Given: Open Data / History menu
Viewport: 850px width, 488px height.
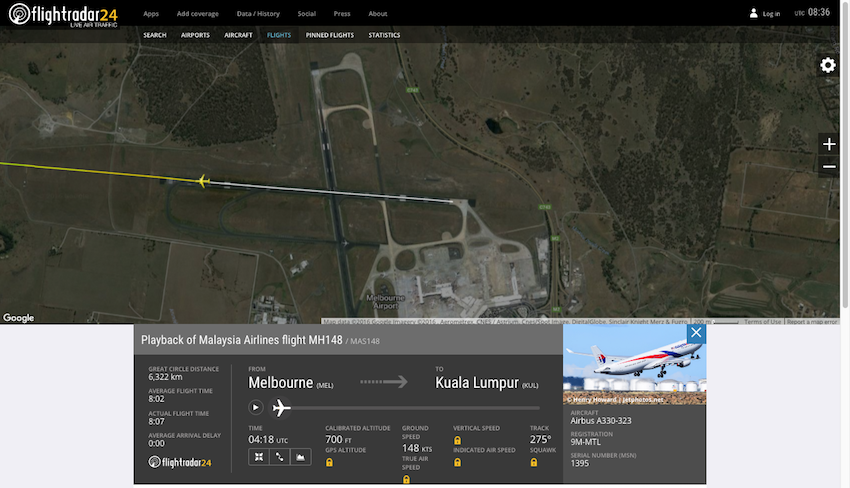Looking at the screenshot, I should 258,14.
